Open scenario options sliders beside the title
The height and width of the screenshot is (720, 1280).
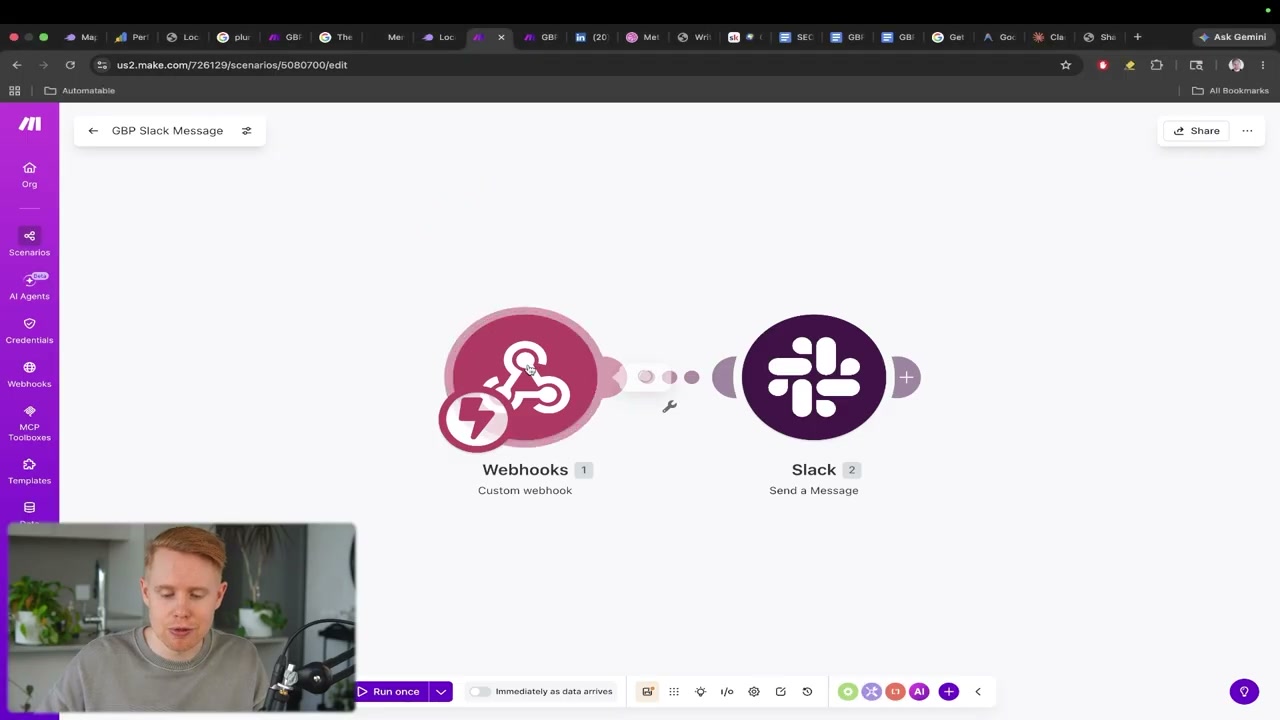point(246,131)
